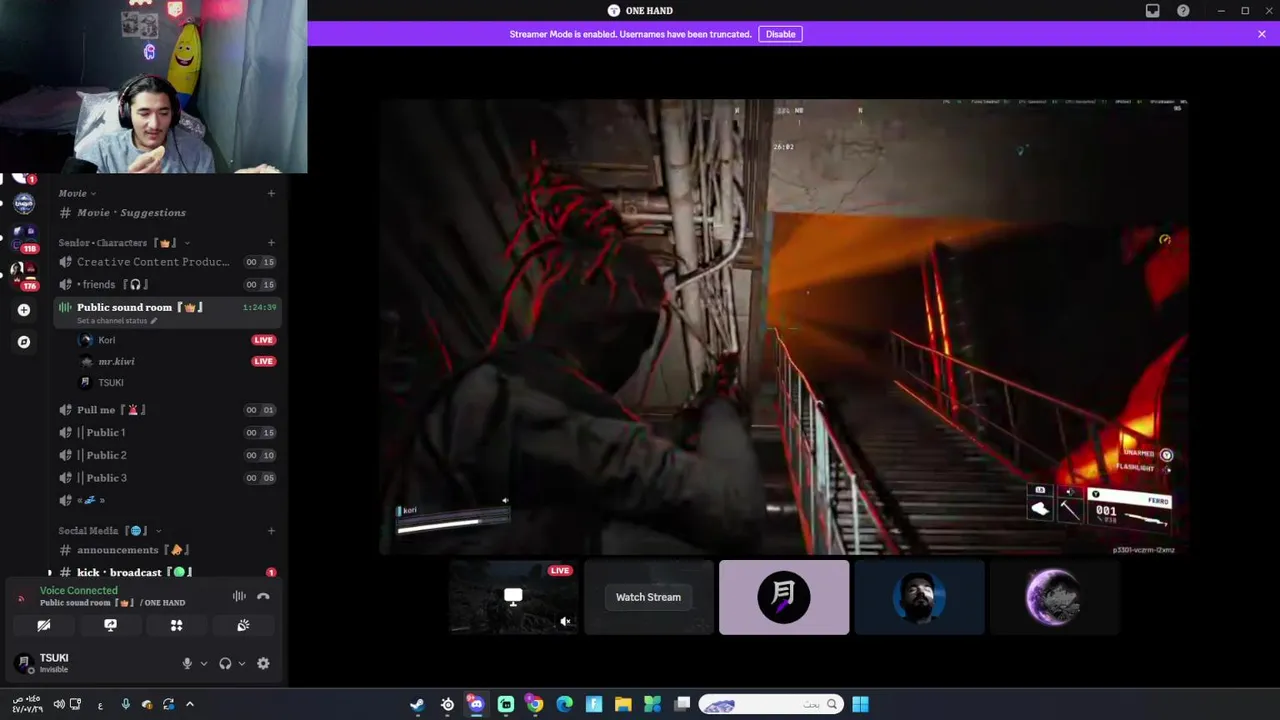Click mr.kiwi's LIVE badge
Image resolution: width=1280 pixels, height=720 pixels.
[x=264, y=361]
